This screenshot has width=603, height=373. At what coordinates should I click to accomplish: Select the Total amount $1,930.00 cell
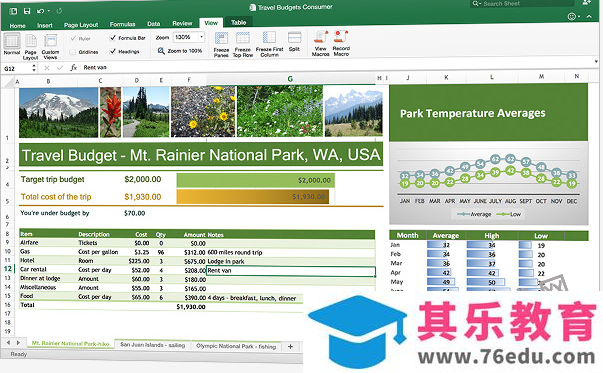[190, 306]
